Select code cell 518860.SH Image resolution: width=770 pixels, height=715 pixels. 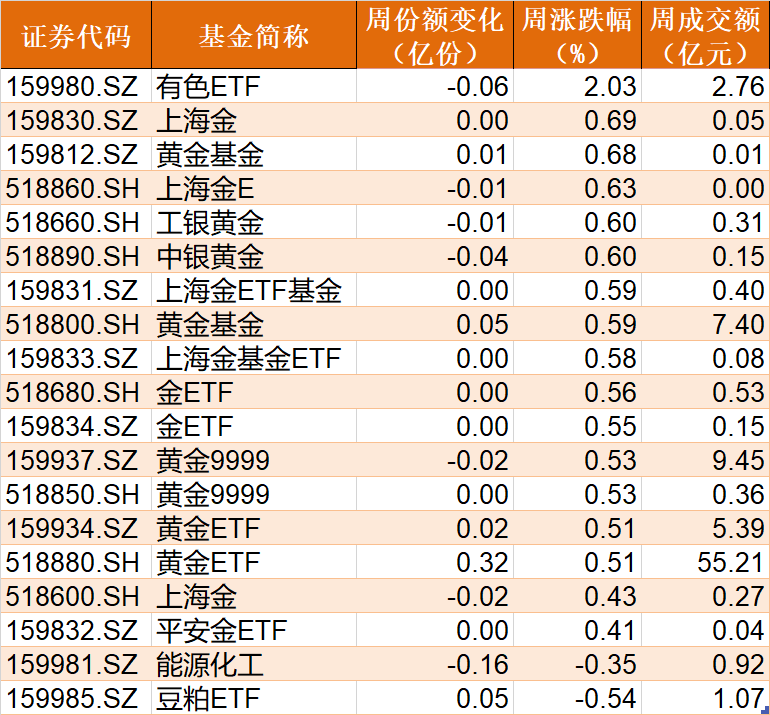76,189
